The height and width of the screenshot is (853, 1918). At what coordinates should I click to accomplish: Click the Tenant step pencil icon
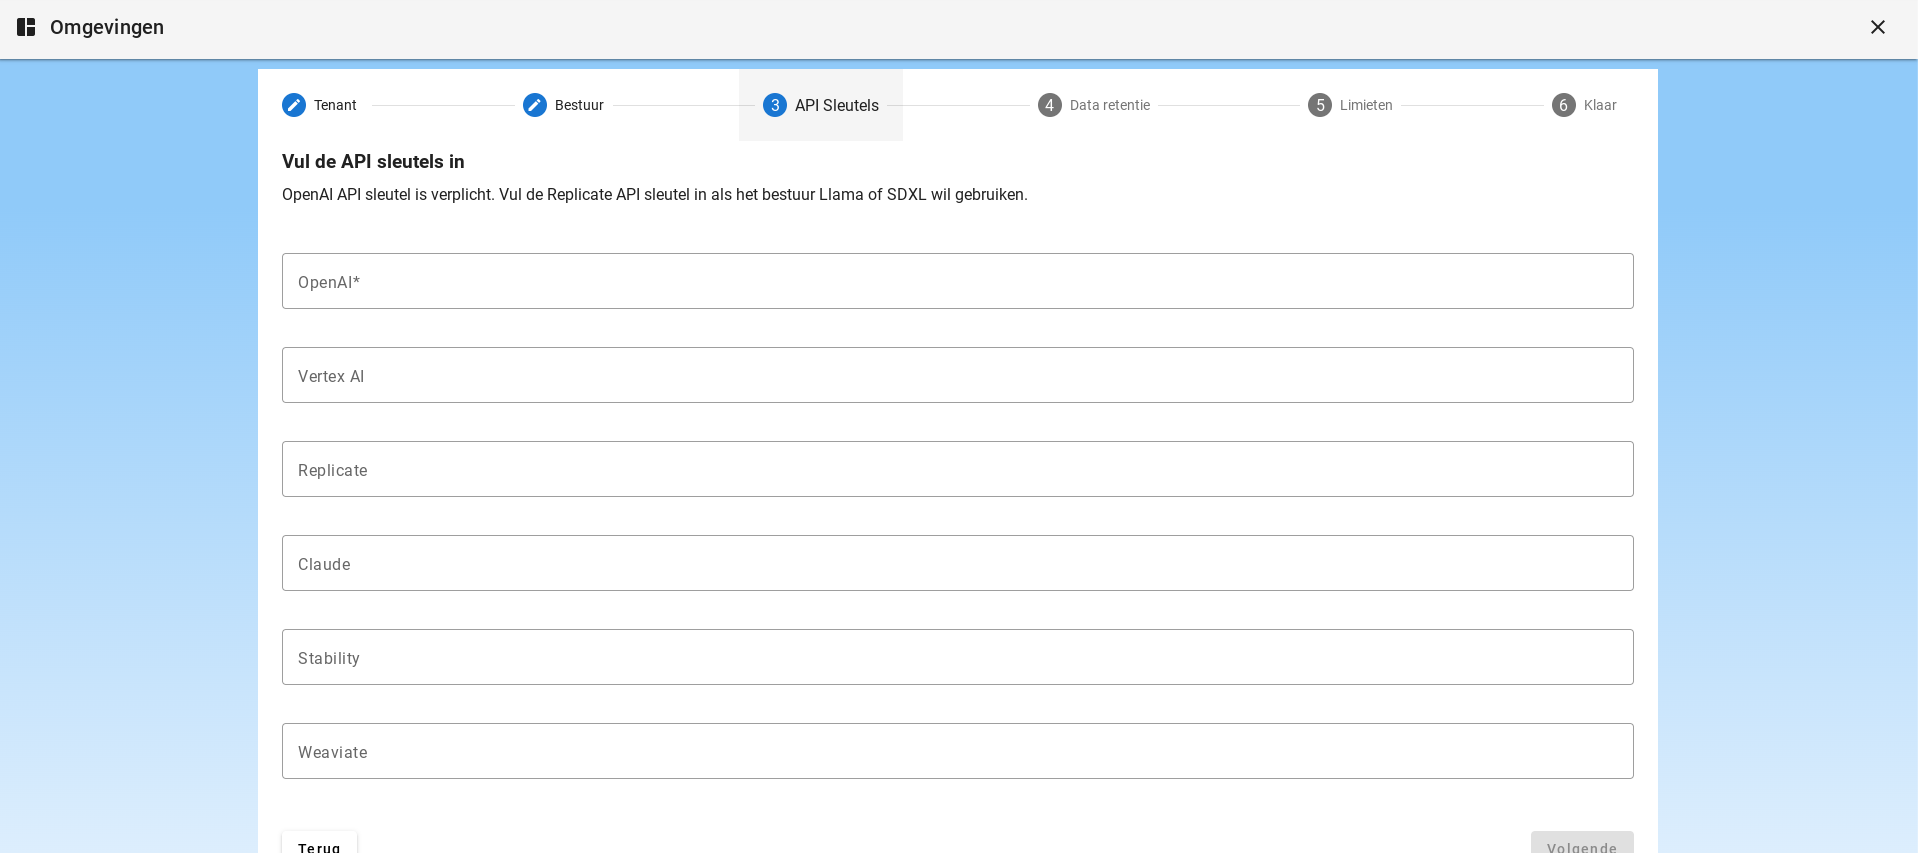pos(294,105)
